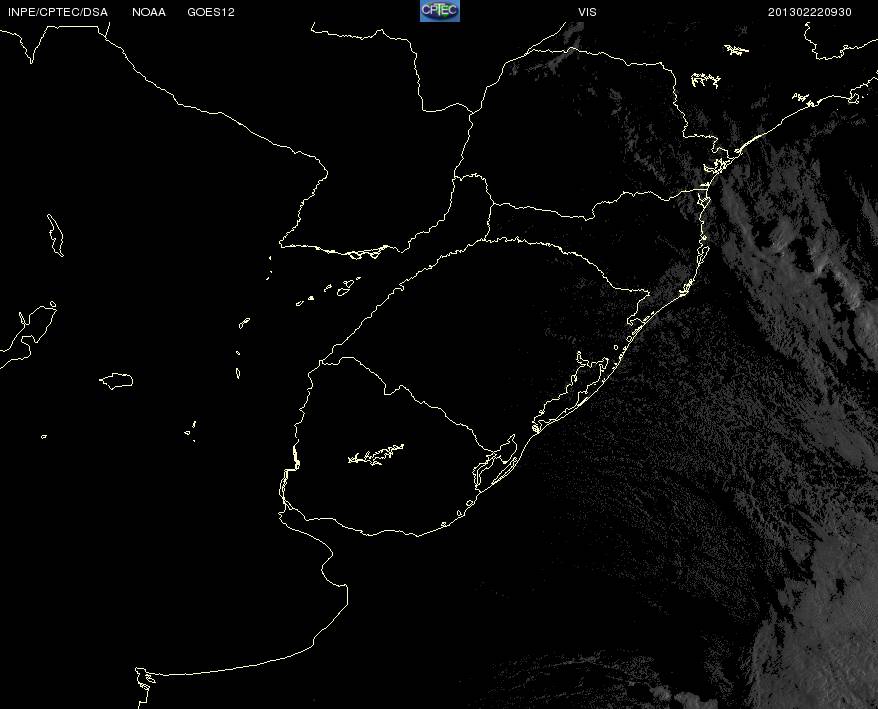Click the gray cloud band off the coast
This screenshot has width=878, height=709.
[x=795, y=235]
